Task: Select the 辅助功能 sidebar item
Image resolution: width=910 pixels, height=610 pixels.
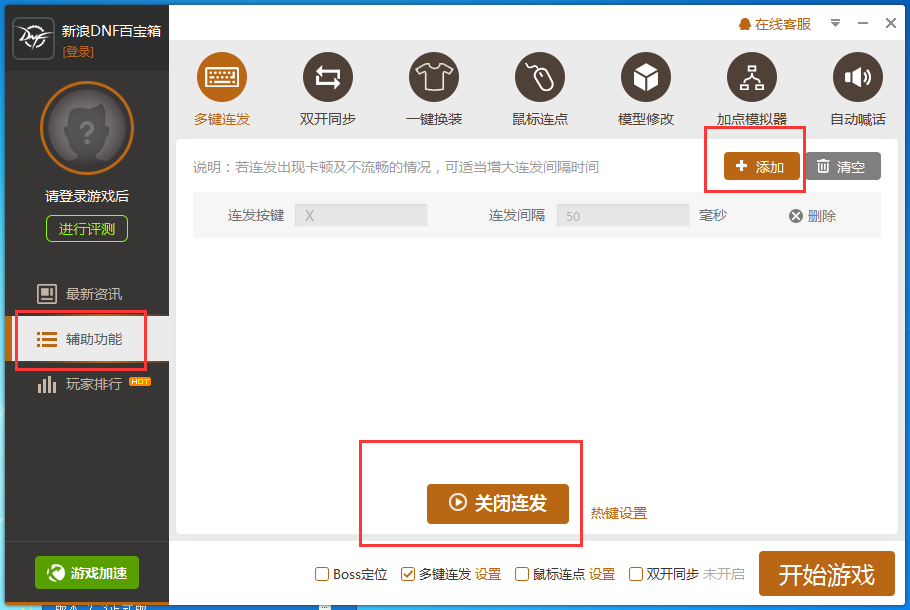Action: click(87, 339)
